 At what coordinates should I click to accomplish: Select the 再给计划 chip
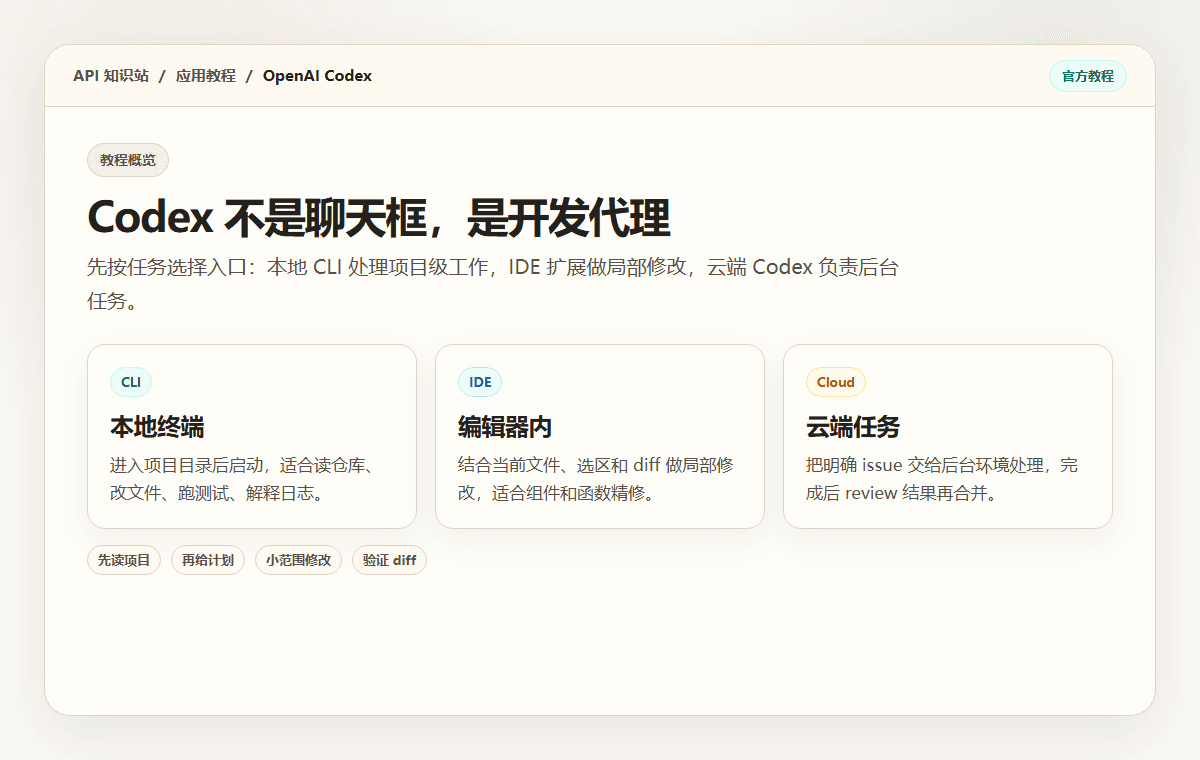pyautogui.click(x=208, y=560)
